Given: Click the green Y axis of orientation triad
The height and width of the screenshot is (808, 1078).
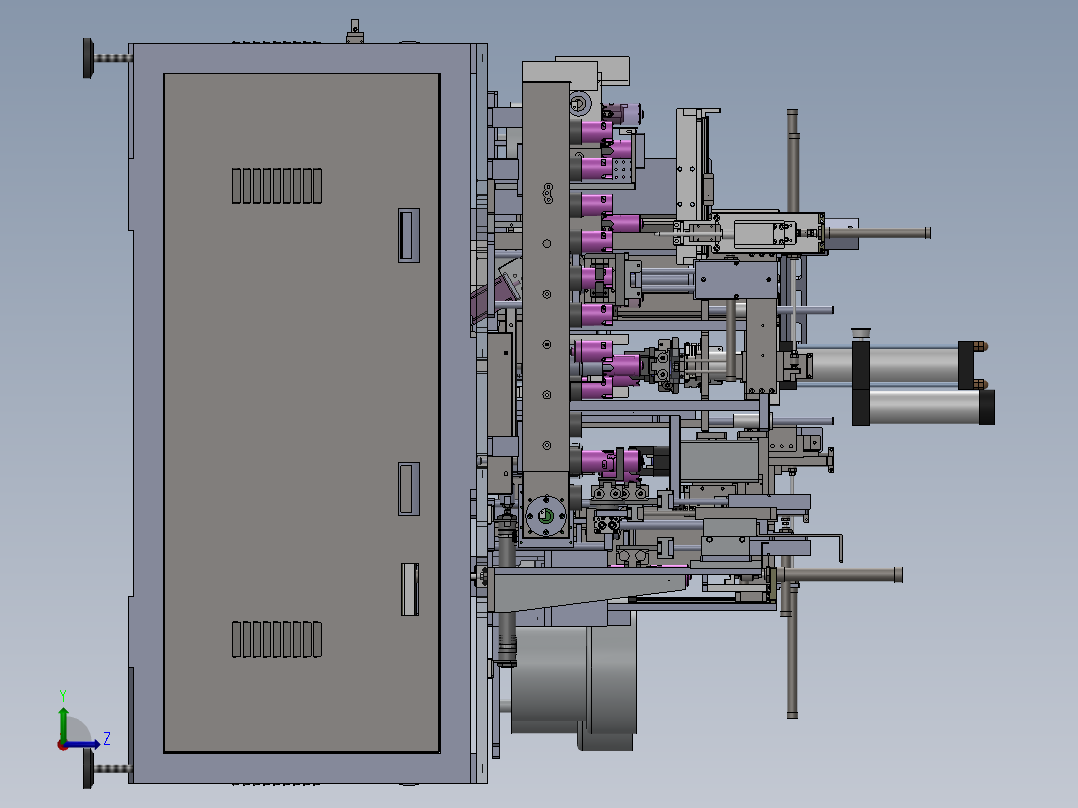Looking at the screenshot, I should pyautogui.click(x=63, y=724).
